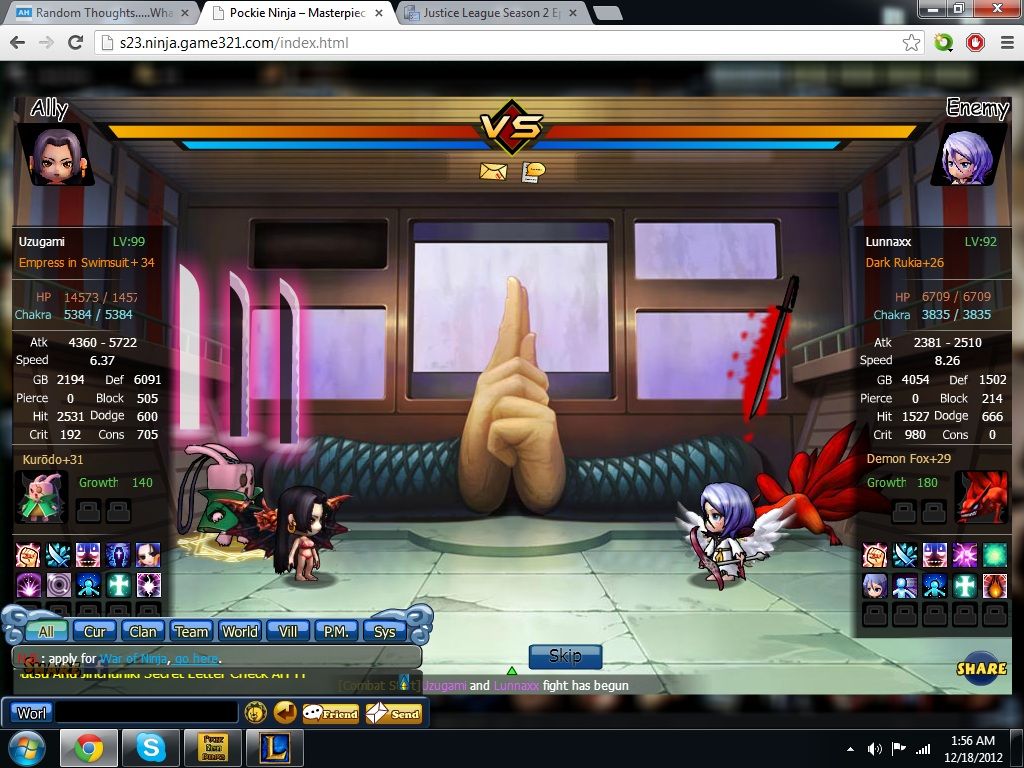Open the chat emoticon face icon
The width and height of the screenshot is (1024, 768).
click(255, 712)
